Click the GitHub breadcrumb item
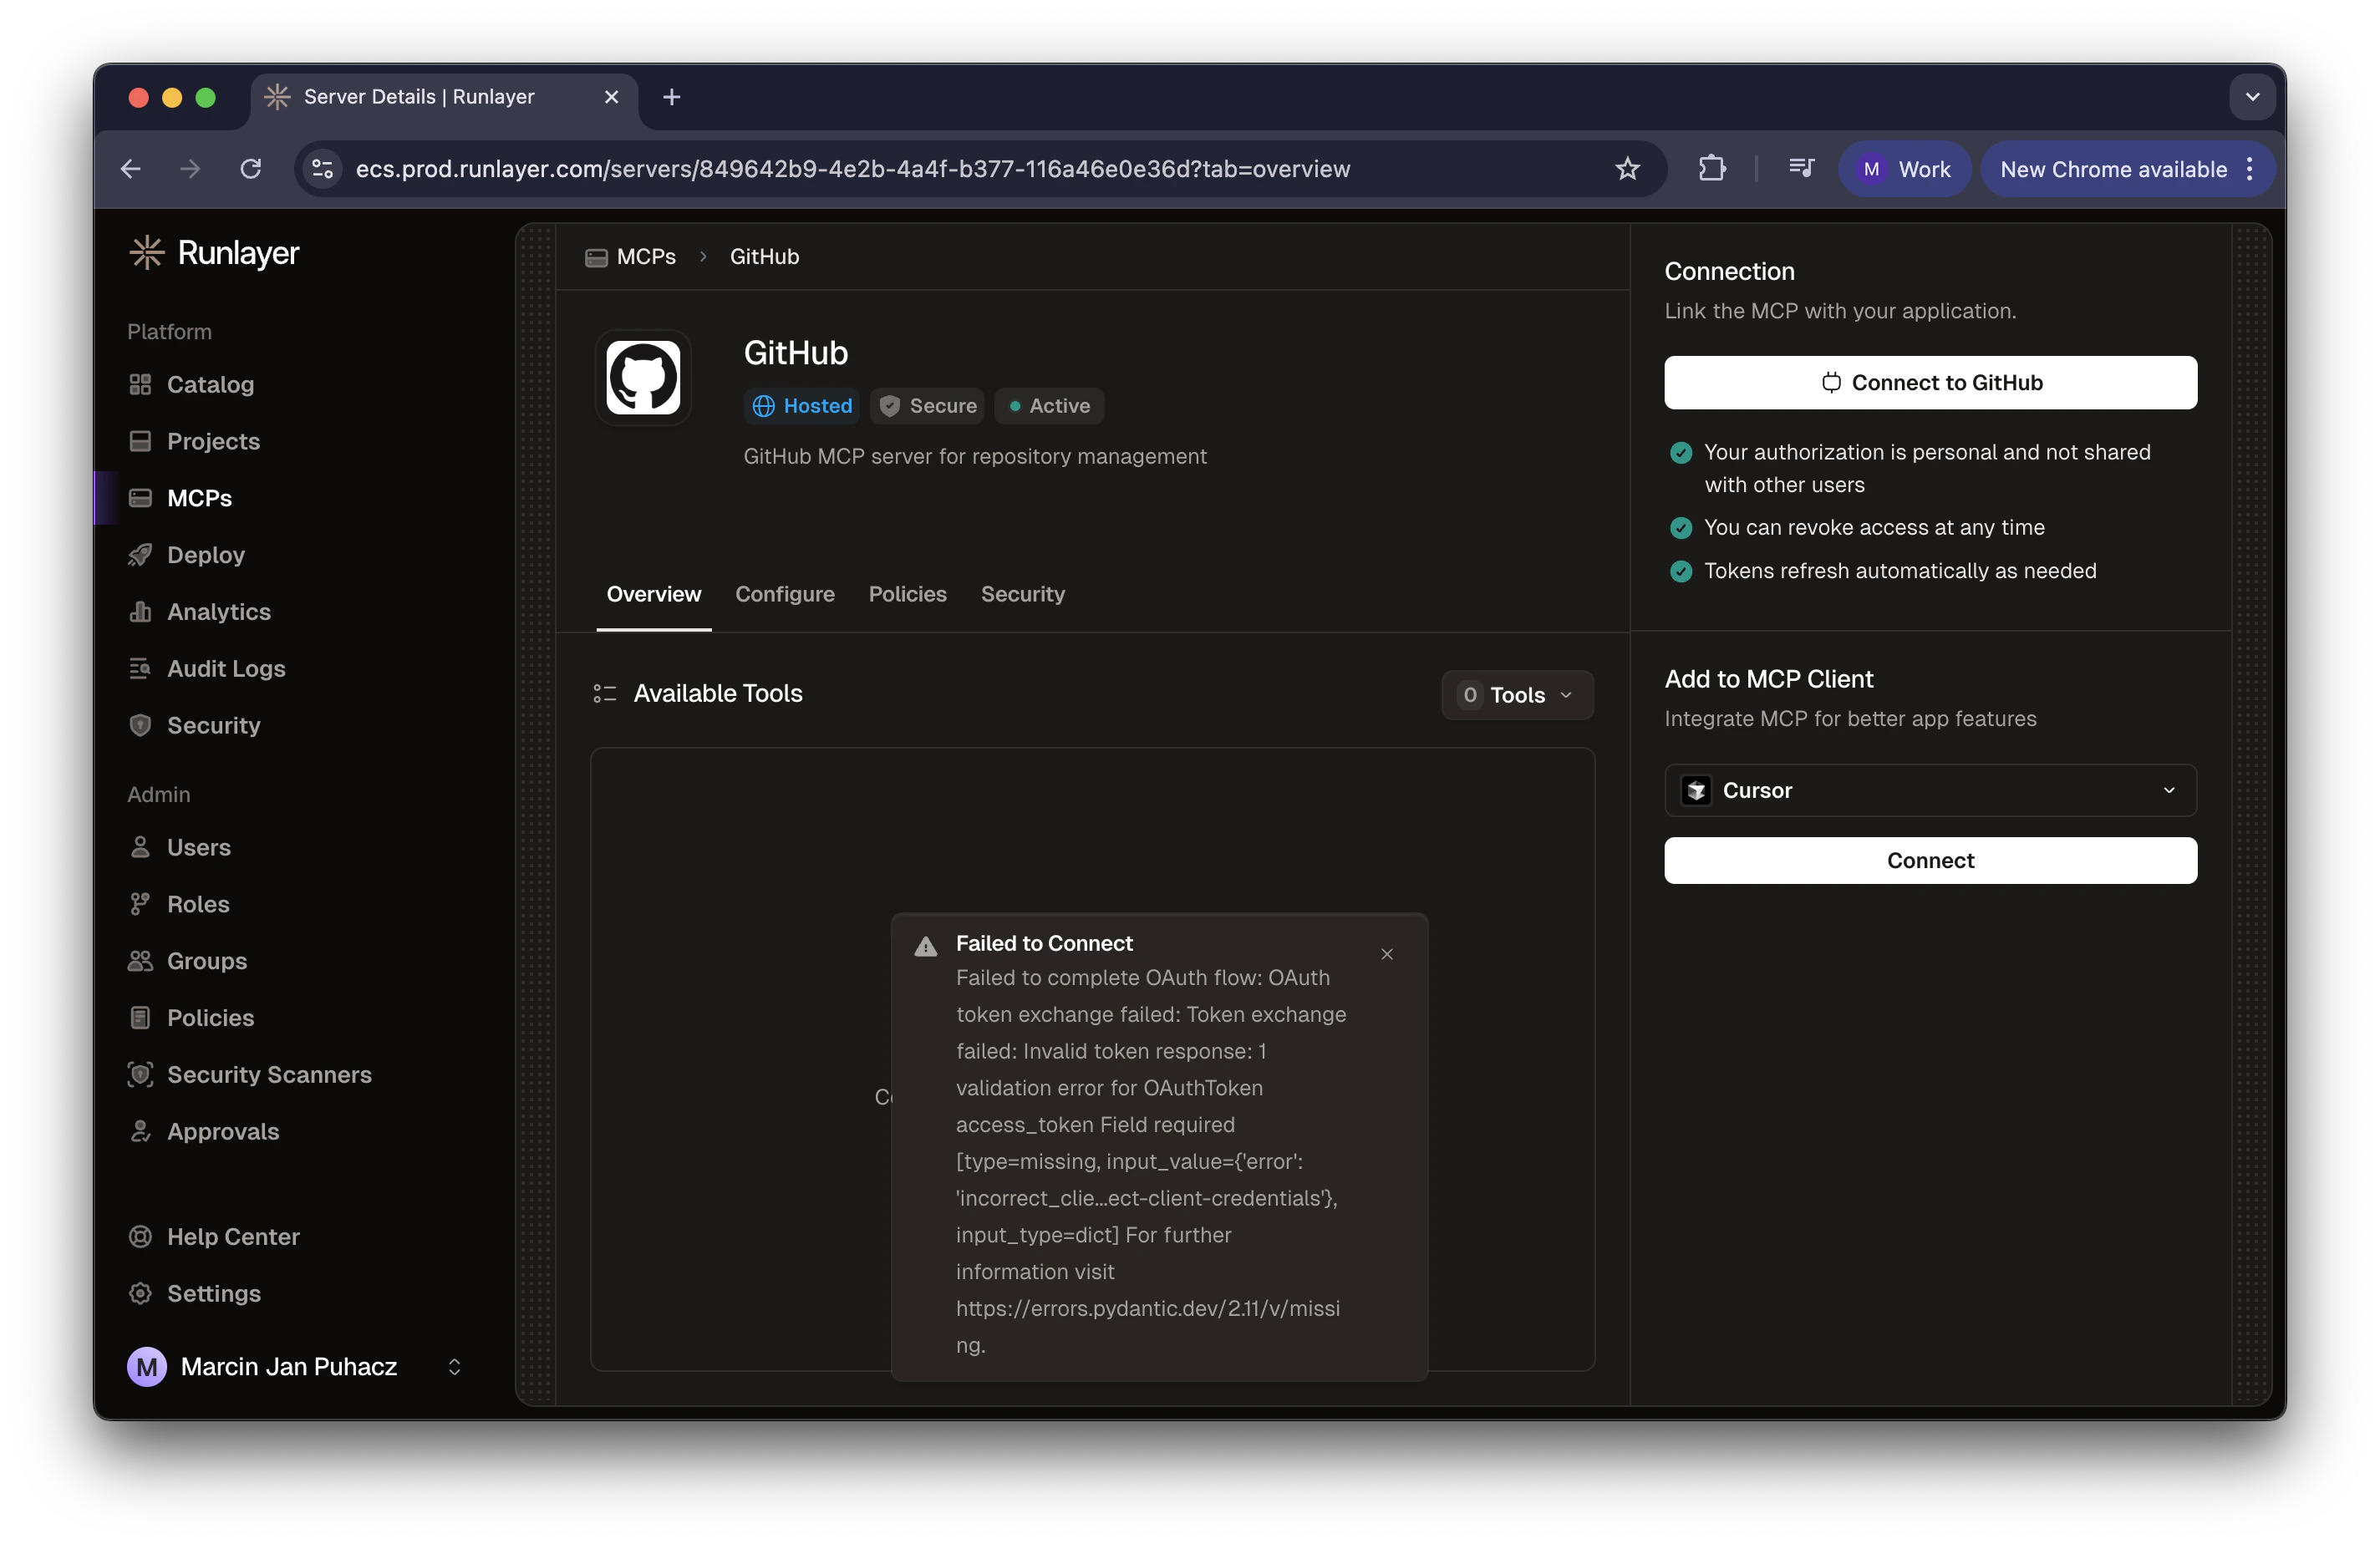 pos(764,256)
